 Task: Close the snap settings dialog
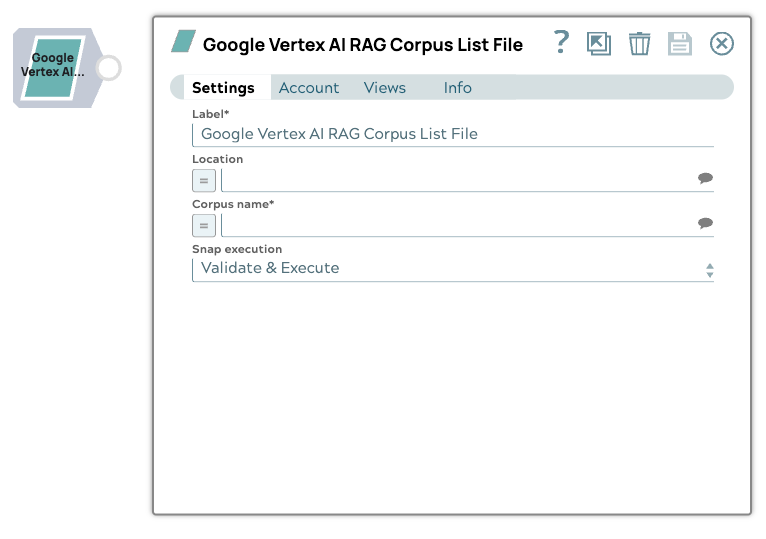[721, 43]
